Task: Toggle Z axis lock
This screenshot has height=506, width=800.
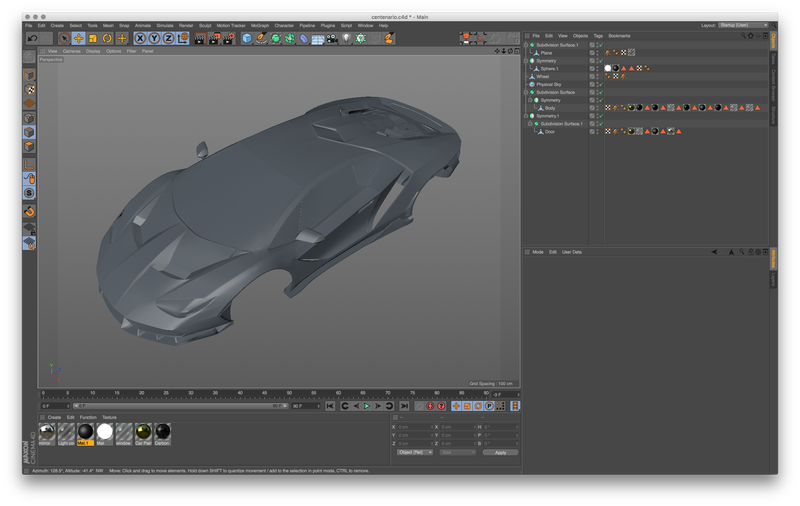Action: (x=168, y=38)
